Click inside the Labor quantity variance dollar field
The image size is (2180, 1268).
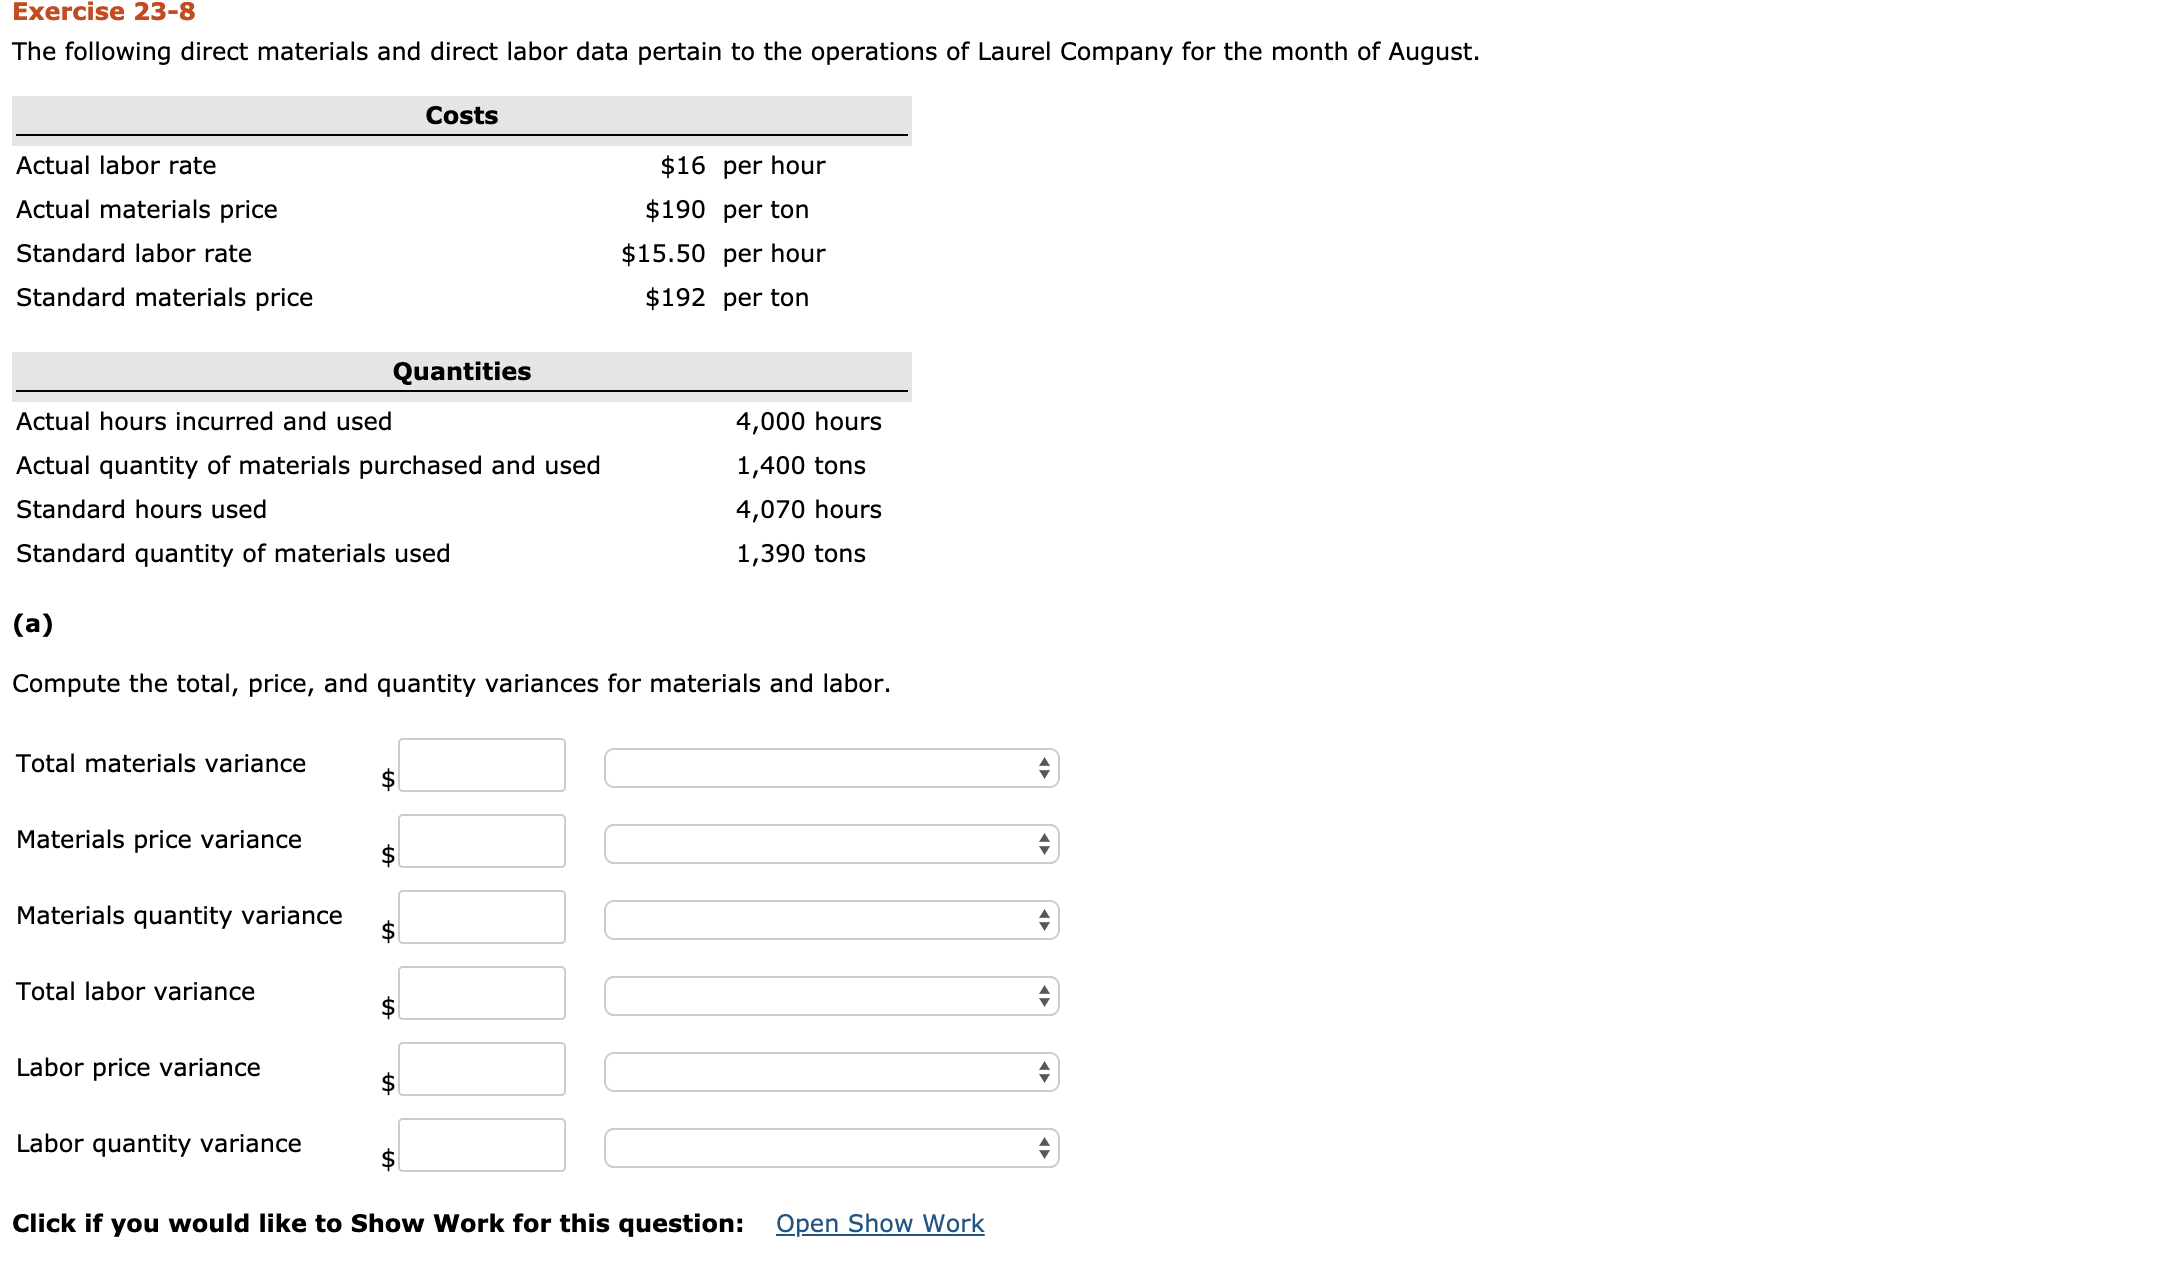pyautogui.click(x=481, y=1144)
